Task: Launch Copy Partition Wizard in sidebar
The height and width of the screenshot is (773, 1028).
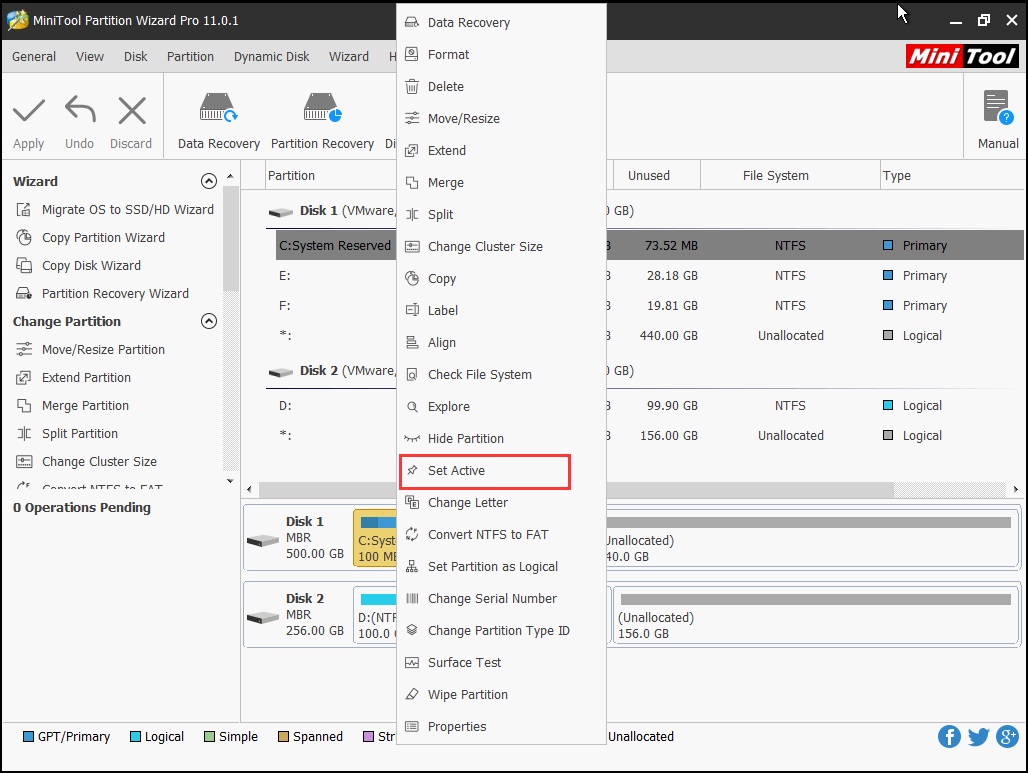Action: click(90, 237)
